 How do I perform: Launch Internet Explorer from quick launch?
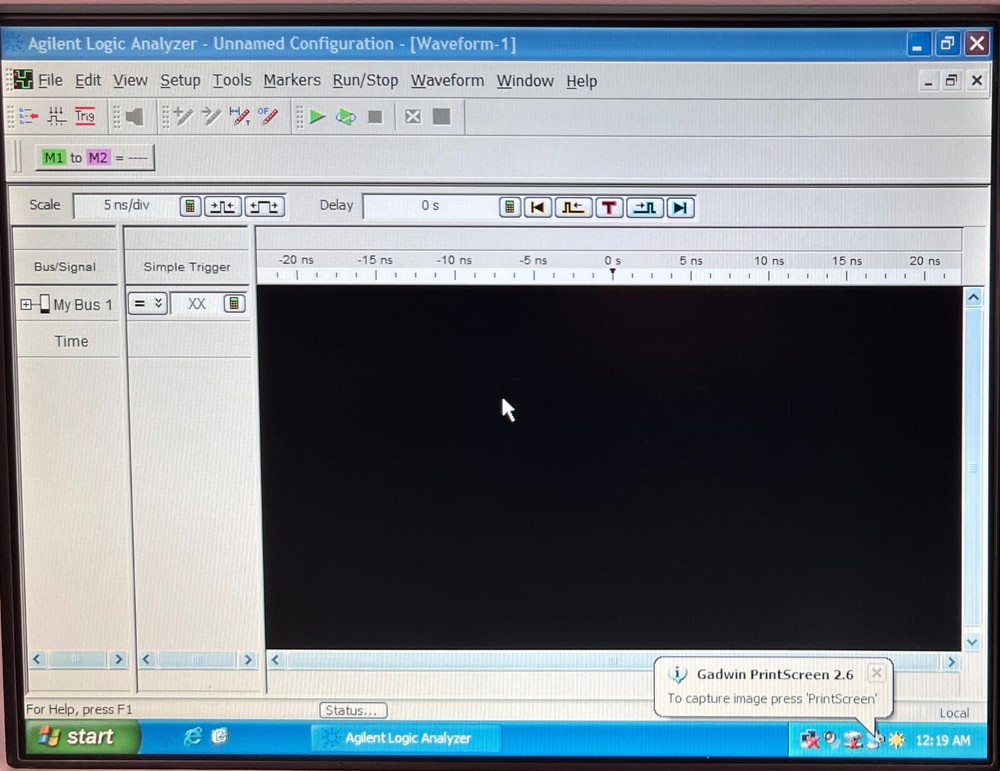coord(193,737)
